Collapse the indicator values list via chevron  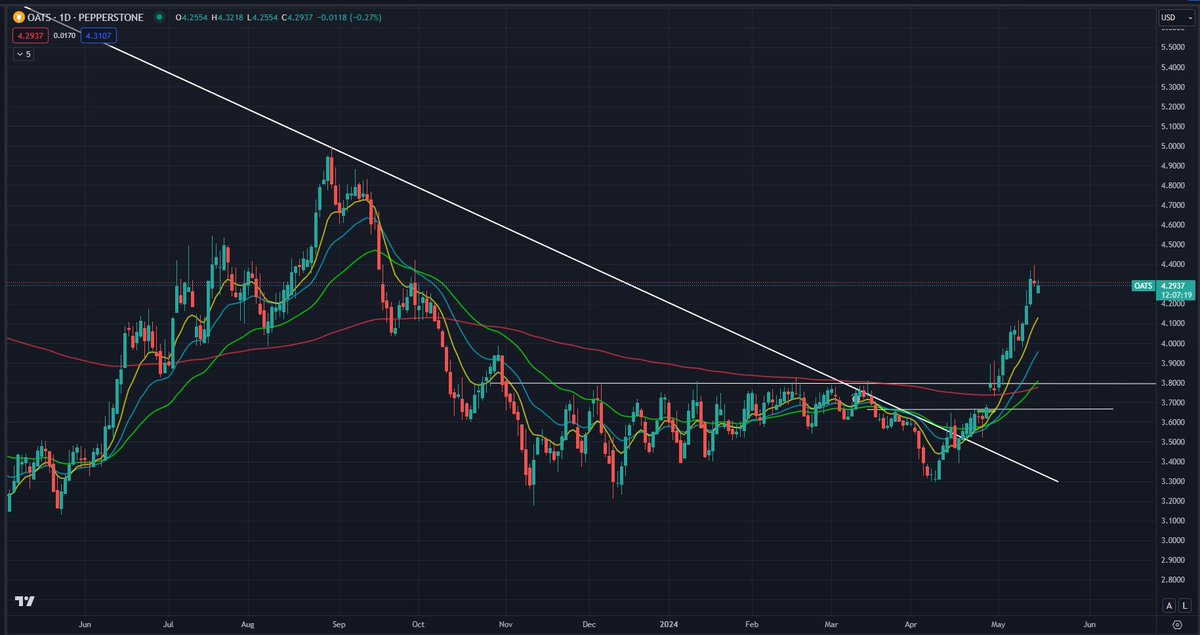22,54
